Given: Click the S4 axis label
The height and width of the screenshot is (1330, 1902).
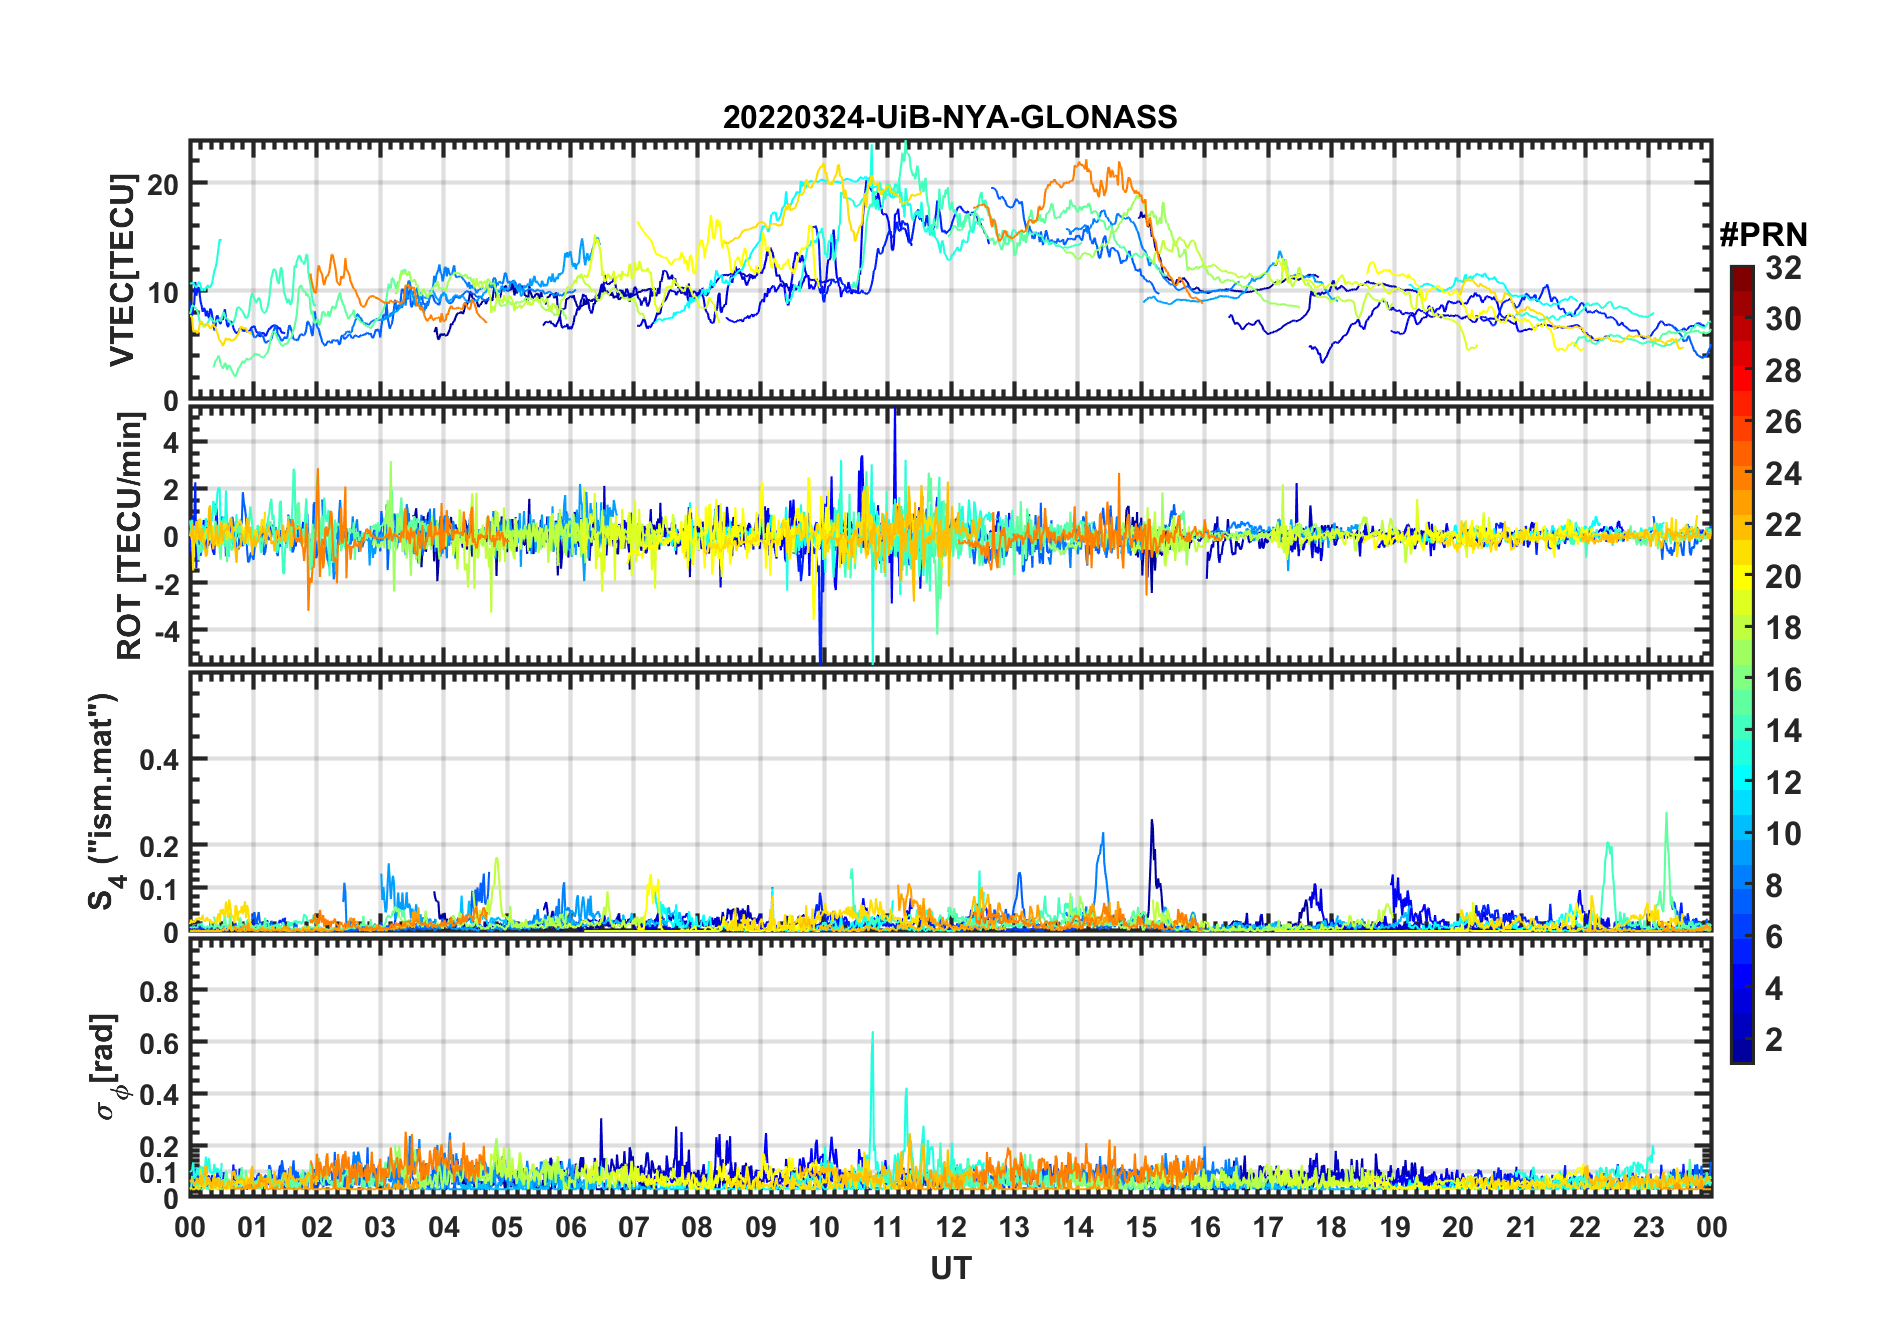Looking at the screenshot, I should coord(105,801).
